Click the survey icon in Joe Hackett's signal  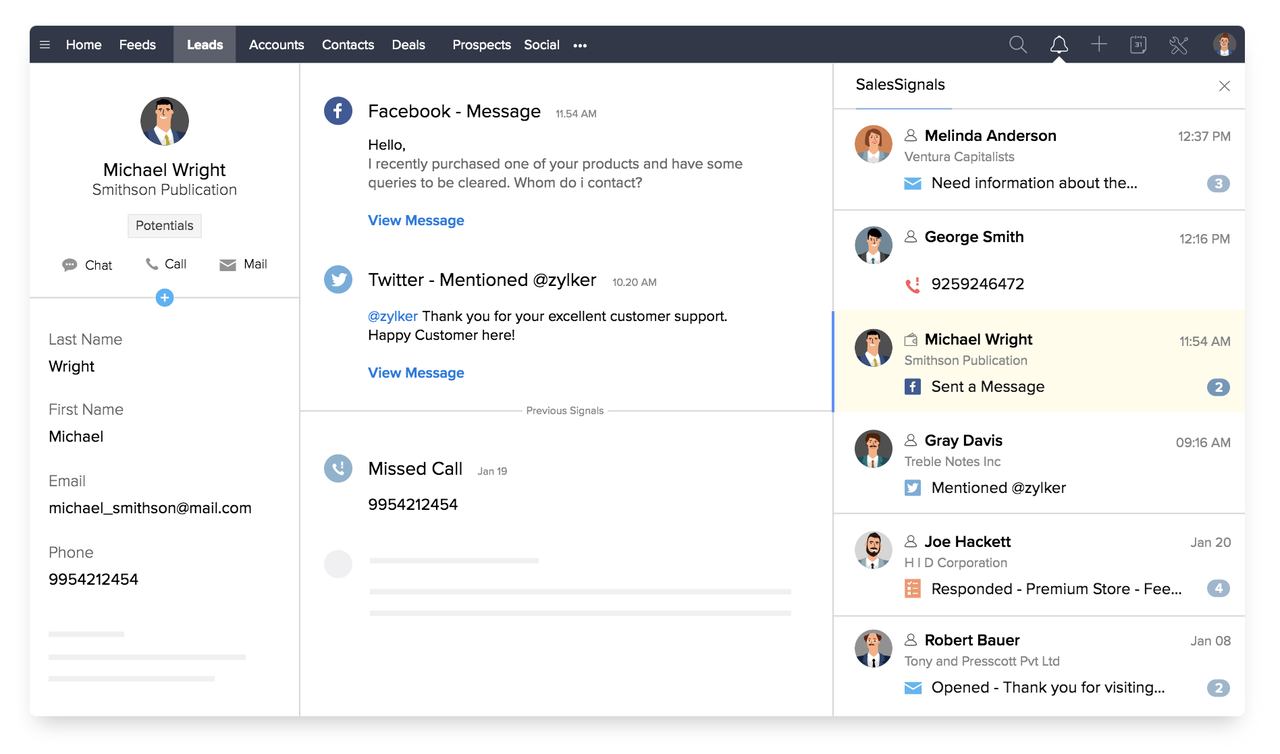tap(913, 589)
